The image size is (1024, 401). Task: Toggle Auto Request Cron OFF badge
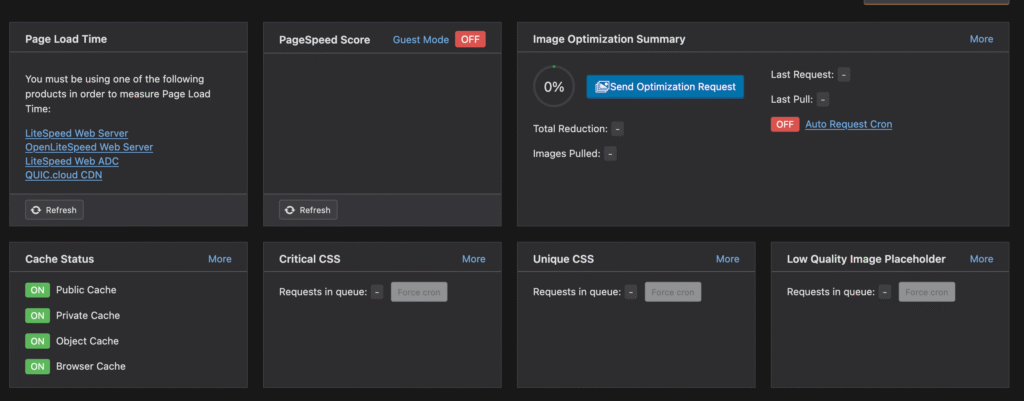click(785, 124)
